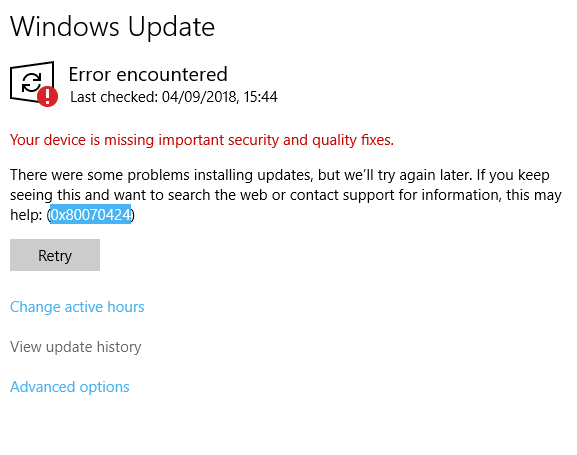Open View update history
This screenshot has width=577, height=455.
coord(75,347)
